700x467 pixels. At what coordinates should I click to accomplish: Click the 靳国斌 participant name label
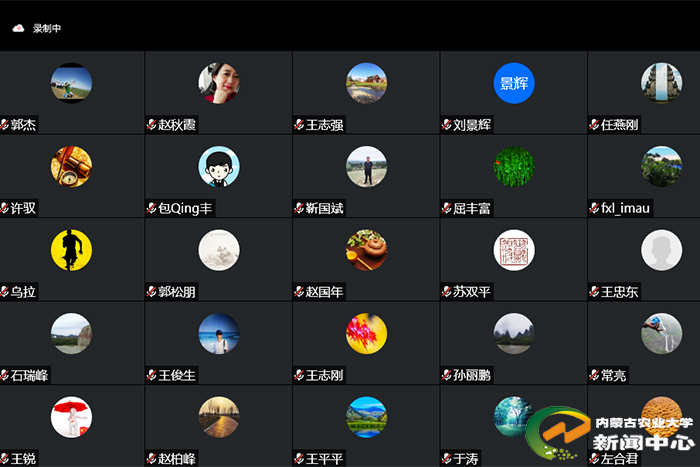point(325,208)
